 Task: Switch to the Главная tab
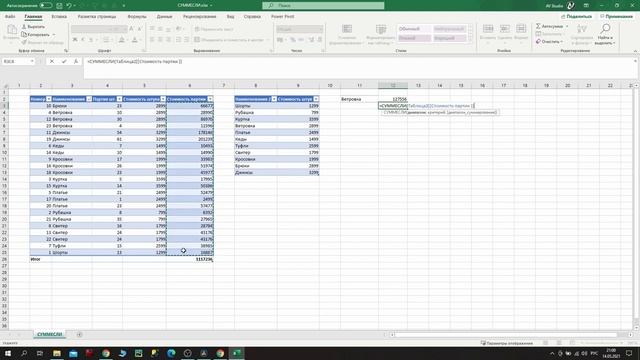click(x=33, y=16)
